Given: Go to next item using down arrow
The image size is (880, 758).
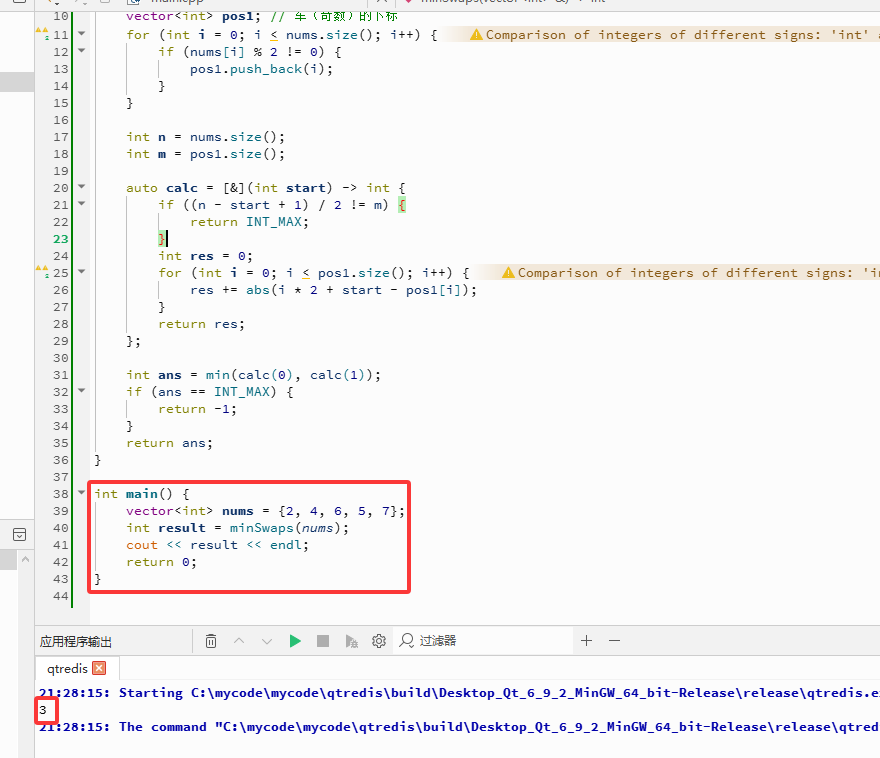Looking at the screenshot, I should (x=267, y=641).
